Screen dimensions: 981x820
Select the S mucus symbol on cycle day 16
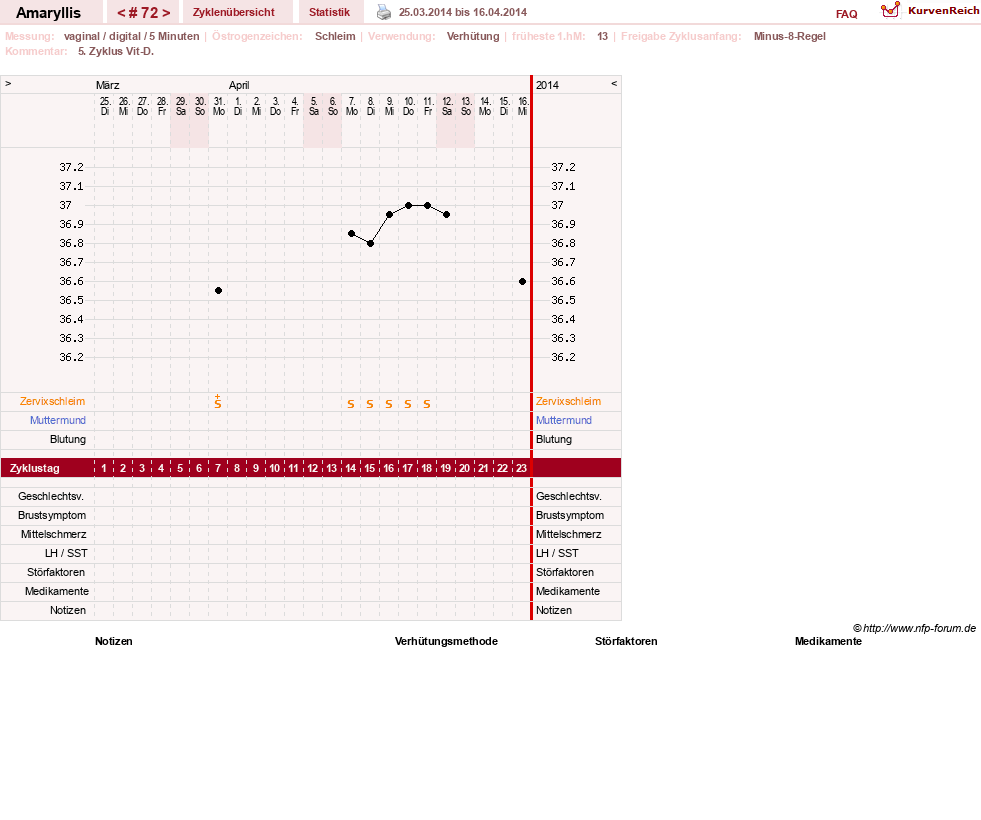point(389,404)
